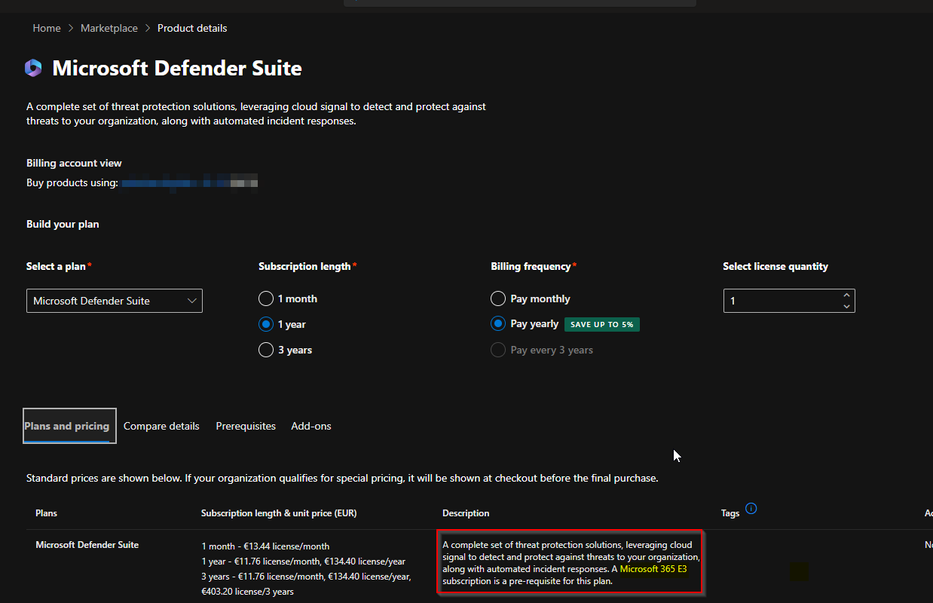
Task: Click the 'Build your plan' heading
Action: pyautogui.click(x=62, y=224)
